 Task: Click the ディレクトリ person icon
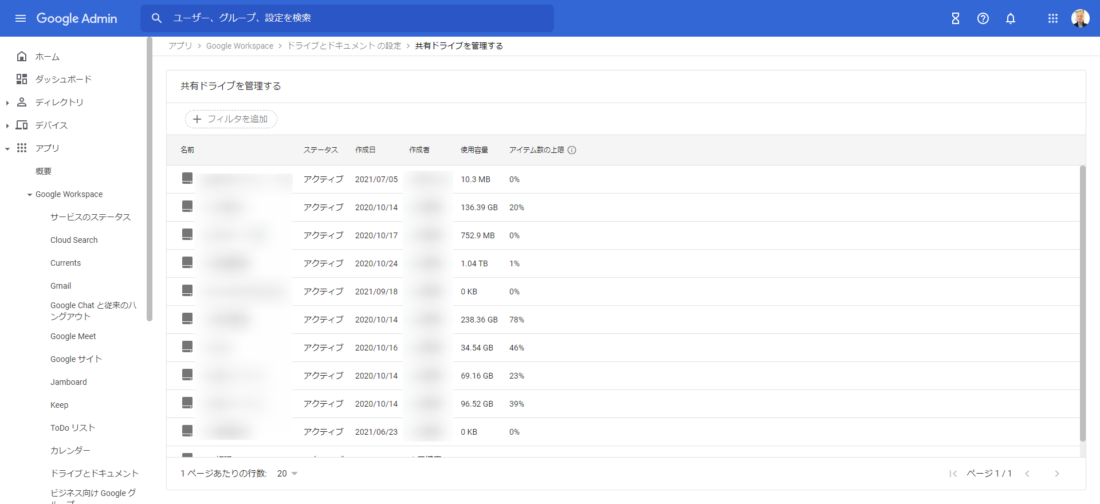pos(22,102)
